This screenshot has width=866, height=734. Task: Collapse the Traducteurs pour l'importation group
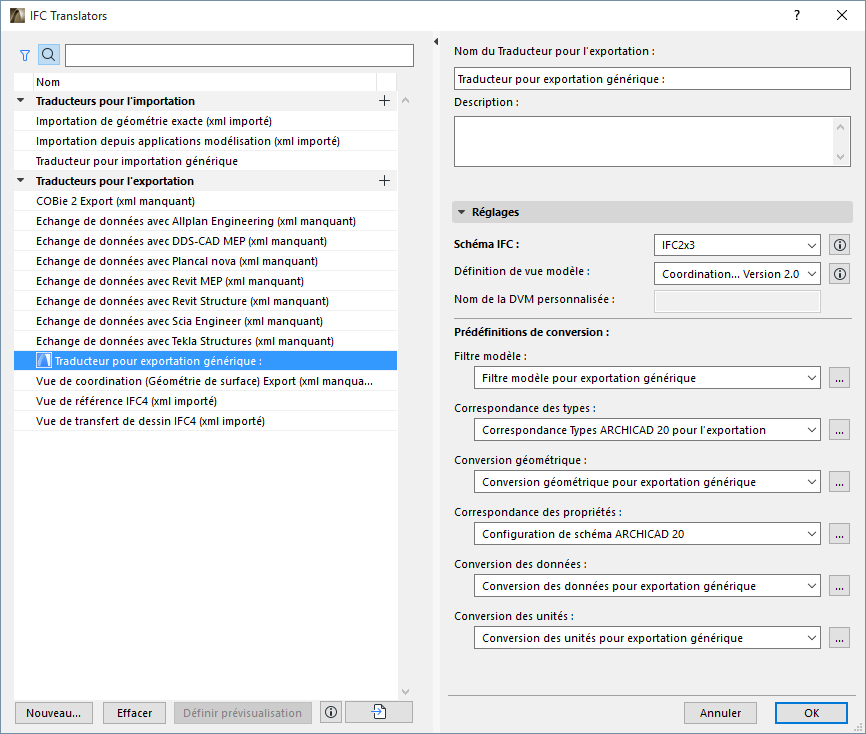(19, 100)
